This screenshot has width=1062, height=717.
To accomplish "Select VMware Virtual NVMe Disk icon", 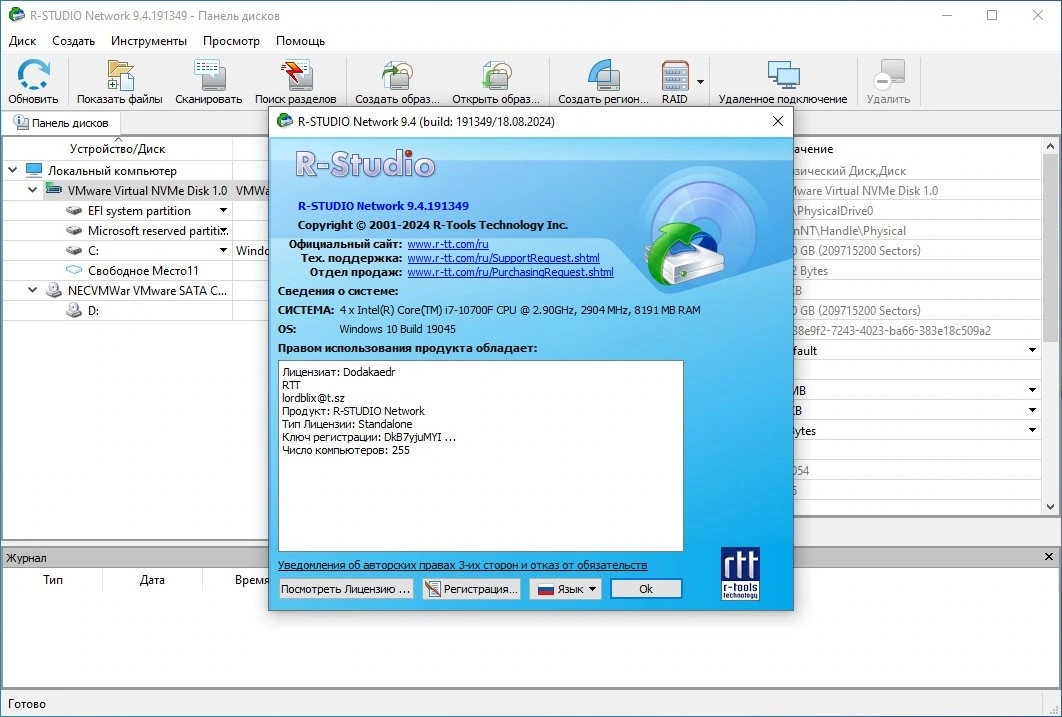I will point(54,190).
